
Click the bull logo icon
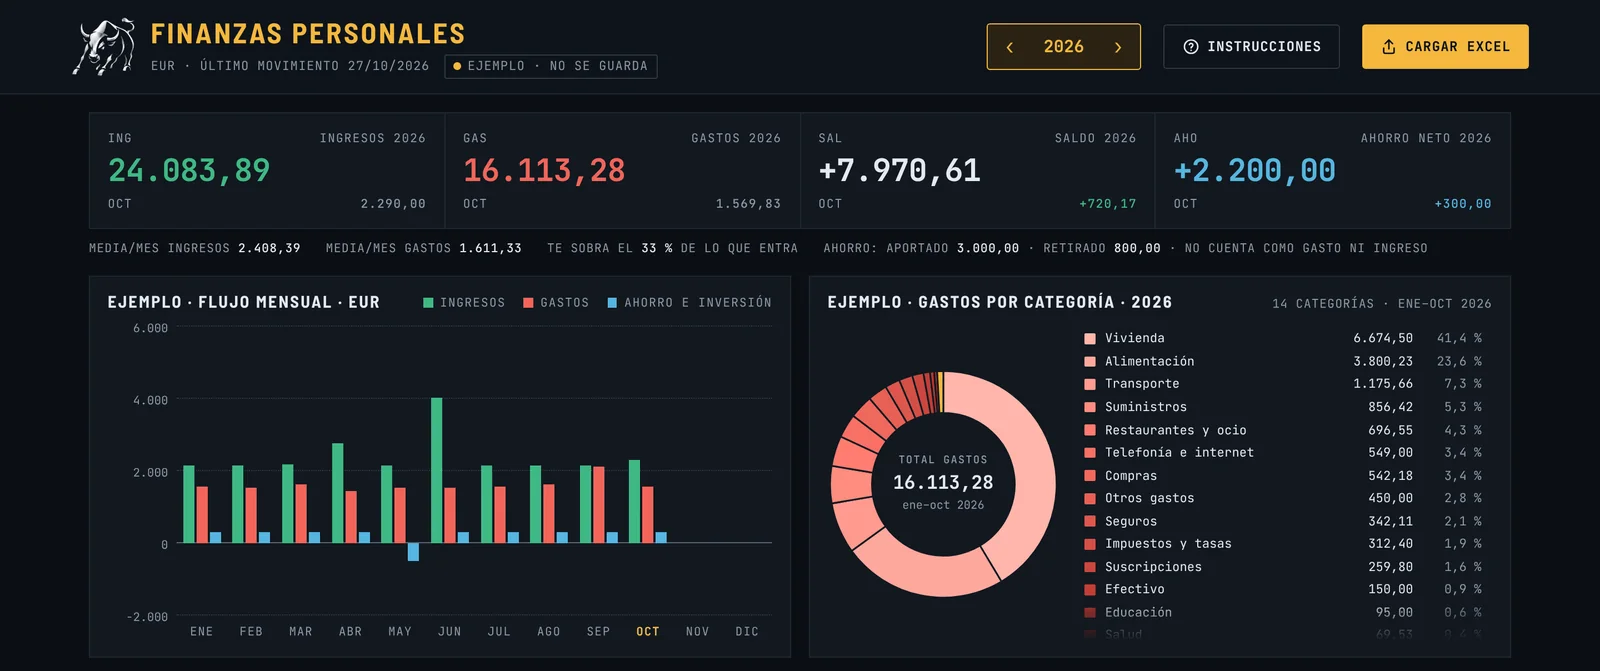(x=104, y=47)
